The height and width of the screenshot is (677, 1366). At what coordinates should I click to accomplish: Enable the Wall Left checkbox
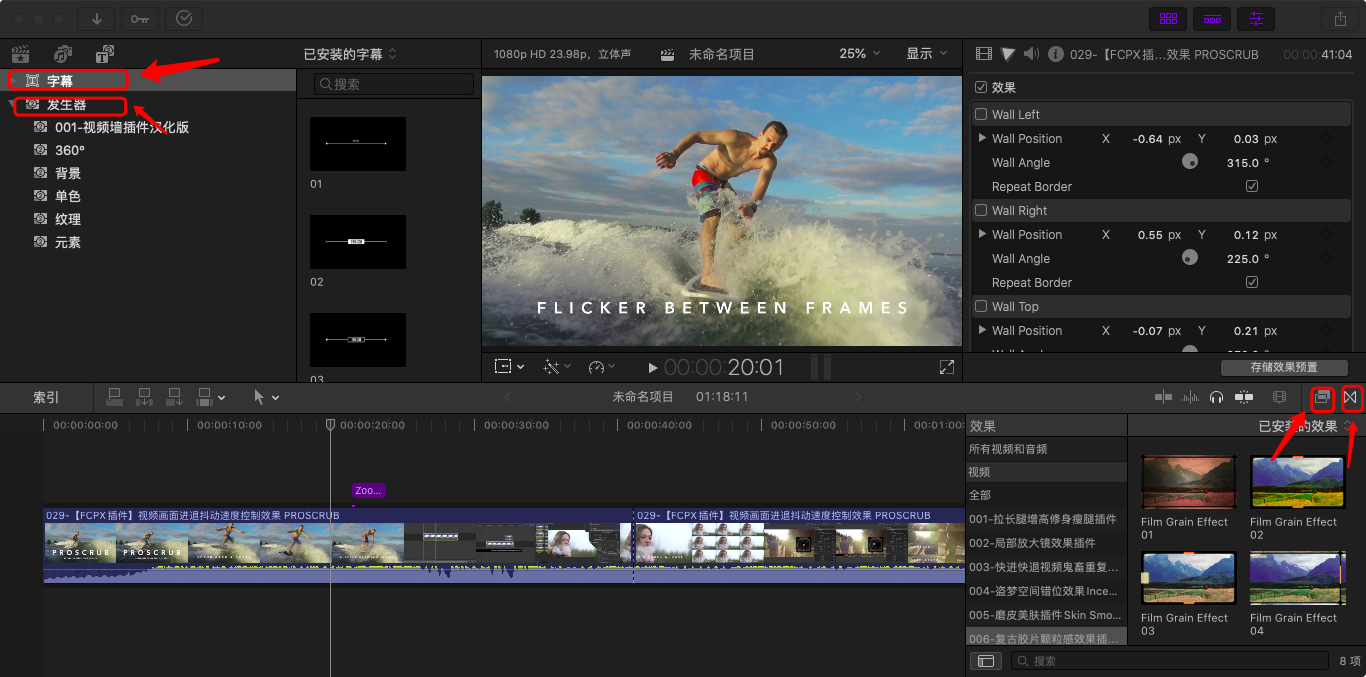[x=981, y=114]
